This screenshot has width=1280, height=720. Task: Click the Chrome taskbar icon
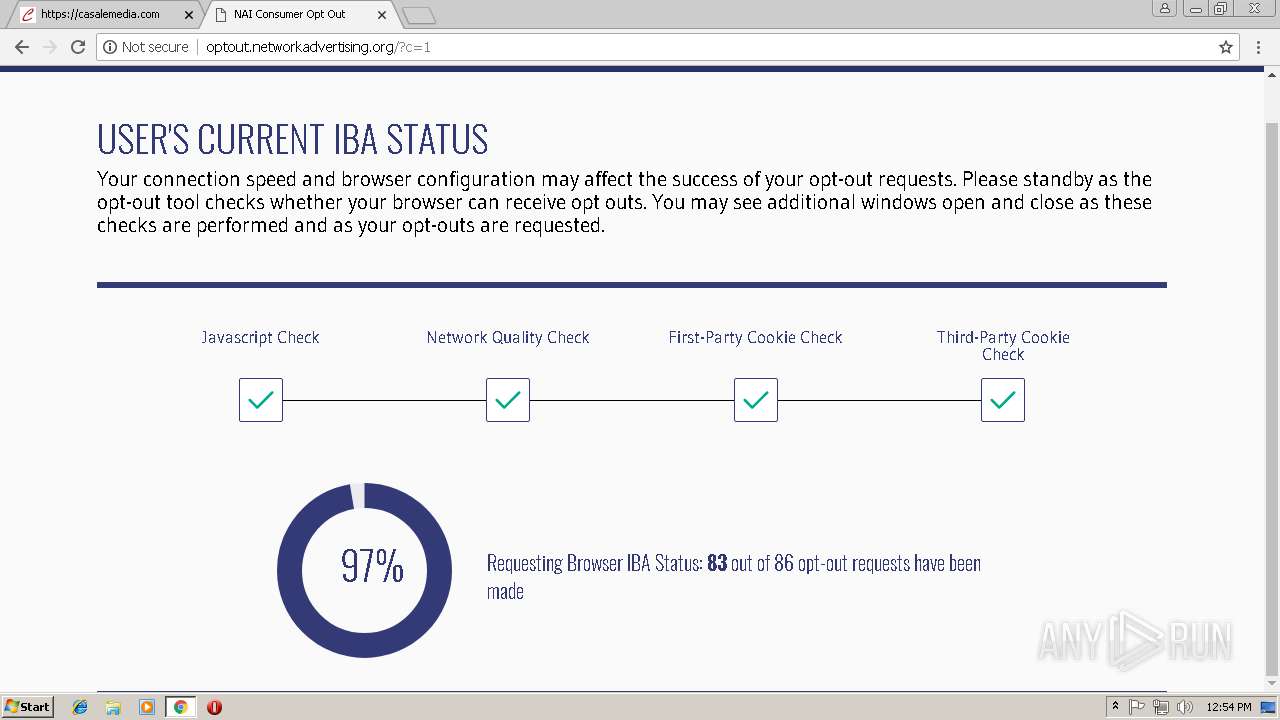pos(180,707)
